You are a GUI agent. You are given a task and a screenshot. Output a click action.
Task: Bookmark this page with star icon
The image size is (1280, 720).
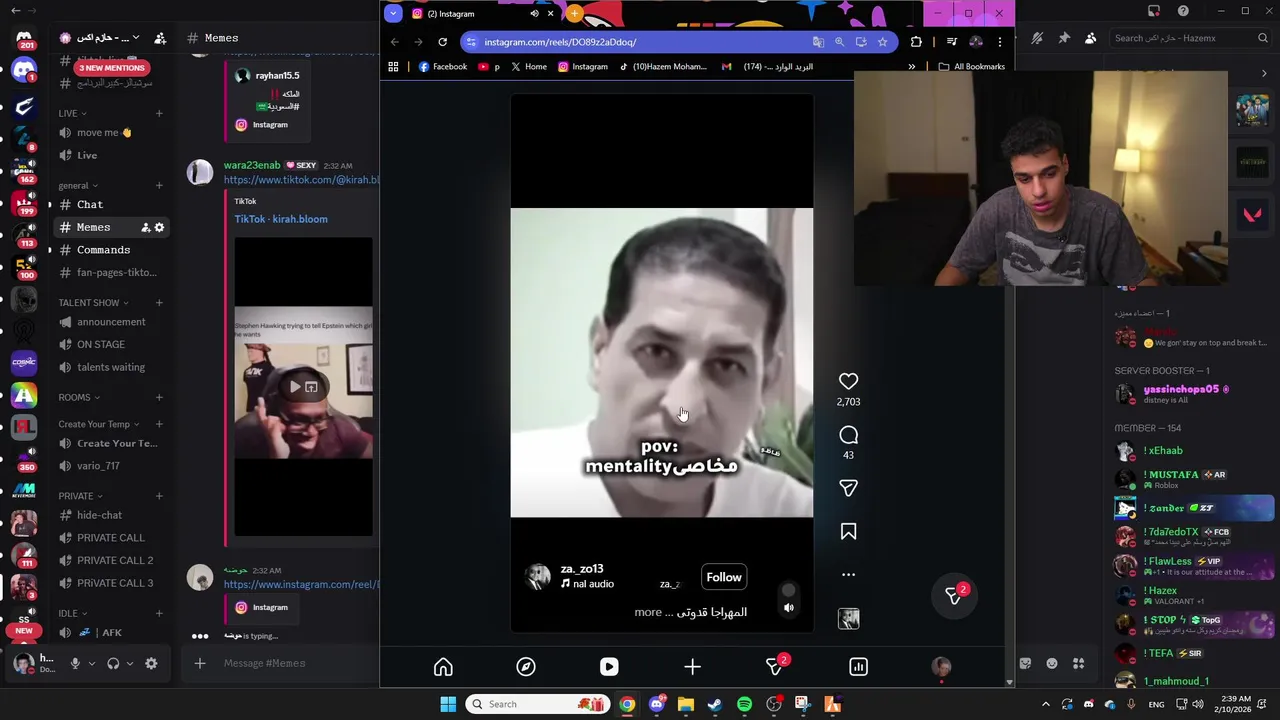882,42
